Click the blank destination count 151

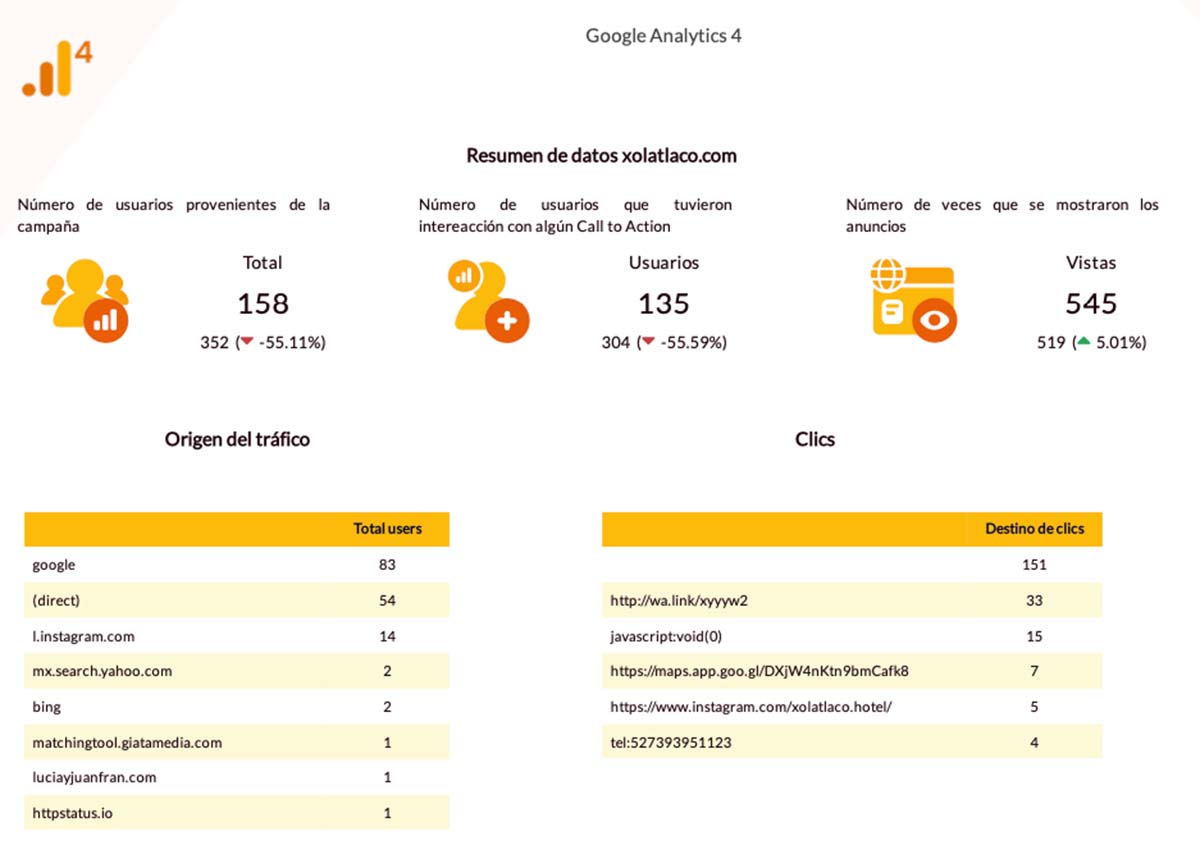click(x=1034, y=565)
